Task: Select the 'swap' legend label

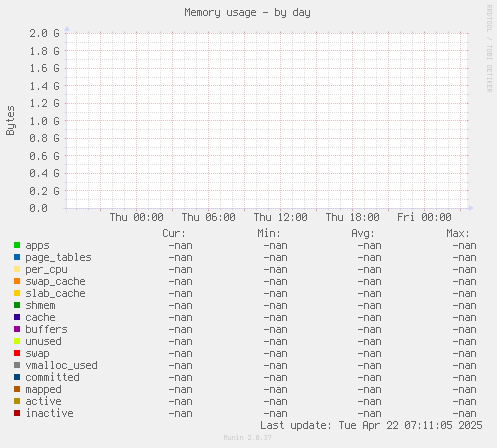Action: point(37,354)
